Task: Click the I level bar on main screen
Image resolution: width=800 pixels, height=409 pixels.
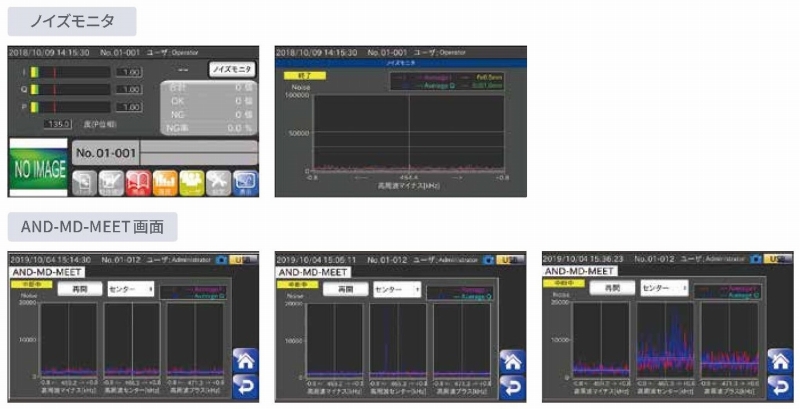Action: click(x=71, y=72)
